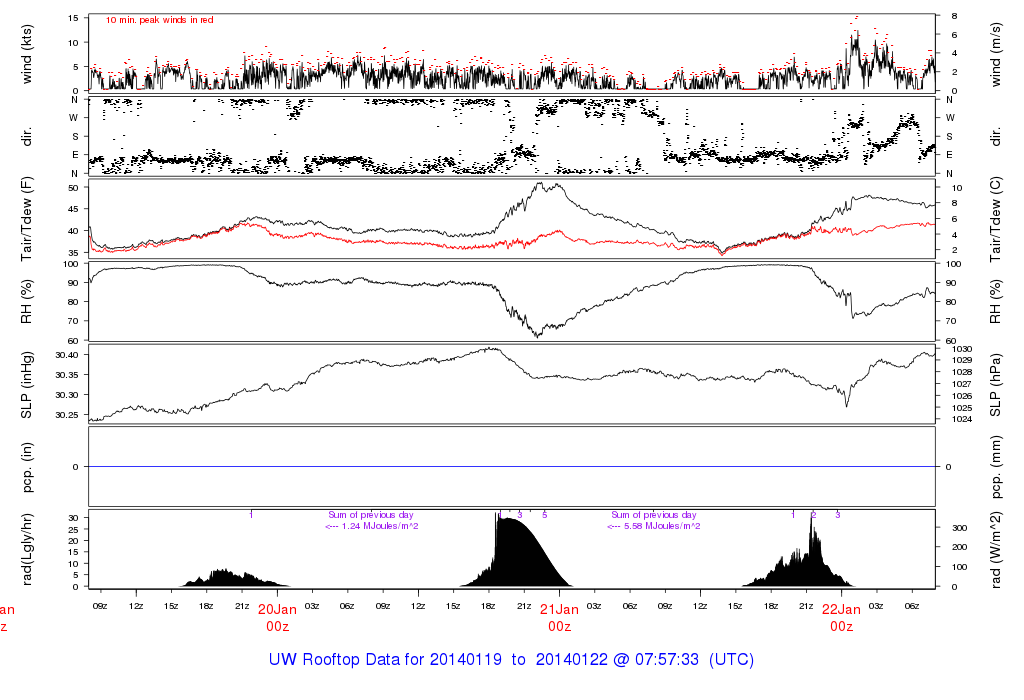The image size is (1024, 700).
Task: Click the 'Tair/Tdew (C)' axis label
Action: point(995,219)
